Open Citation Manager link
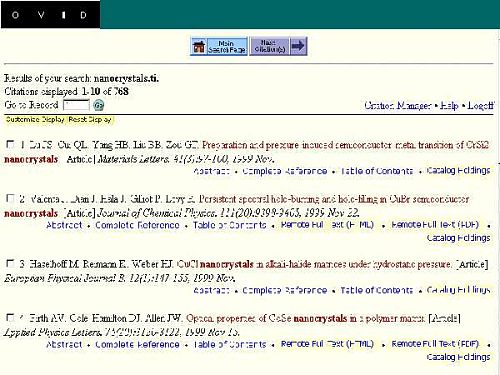This screenshot has height=375, width=500. coord(398,106)
